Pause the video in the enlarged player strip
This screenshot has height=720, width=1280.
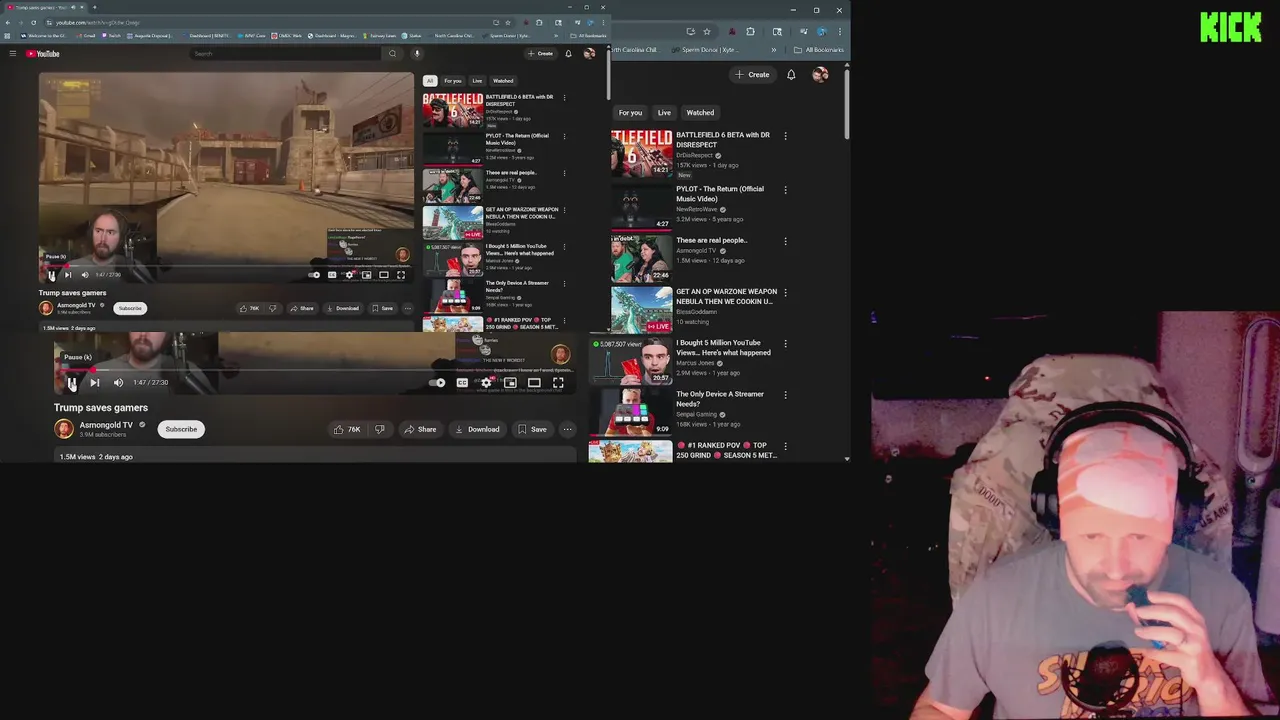click(71, 382)
